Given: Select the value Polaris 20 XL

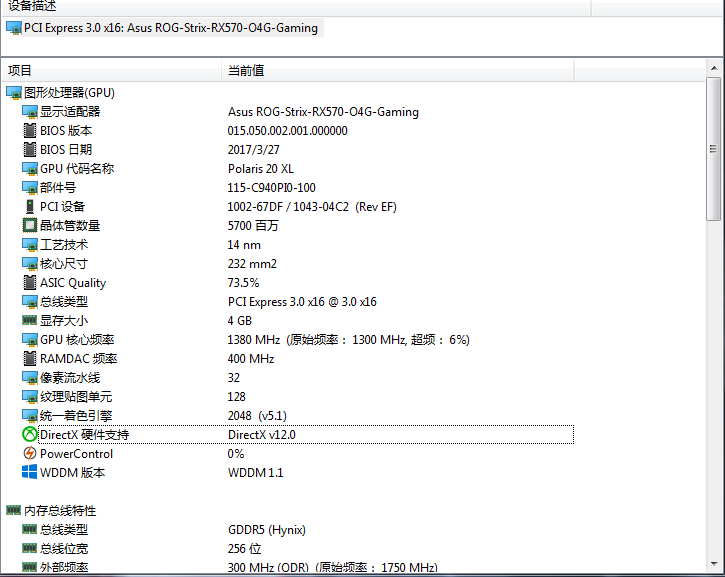Looking at the screenshot, I should [261, 169].
